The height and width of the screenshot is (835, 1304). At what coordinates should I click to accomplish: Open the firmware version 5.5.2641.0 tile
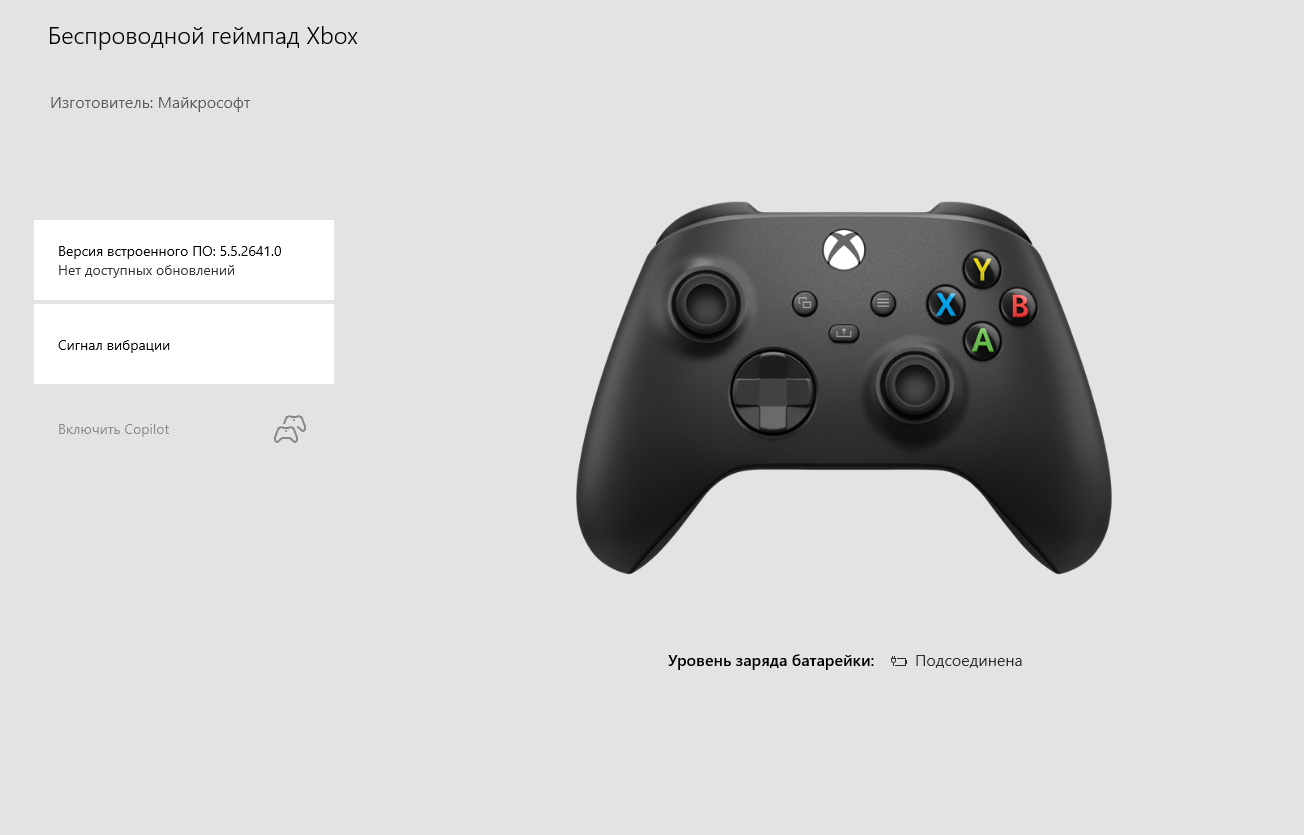coord(184,260)
